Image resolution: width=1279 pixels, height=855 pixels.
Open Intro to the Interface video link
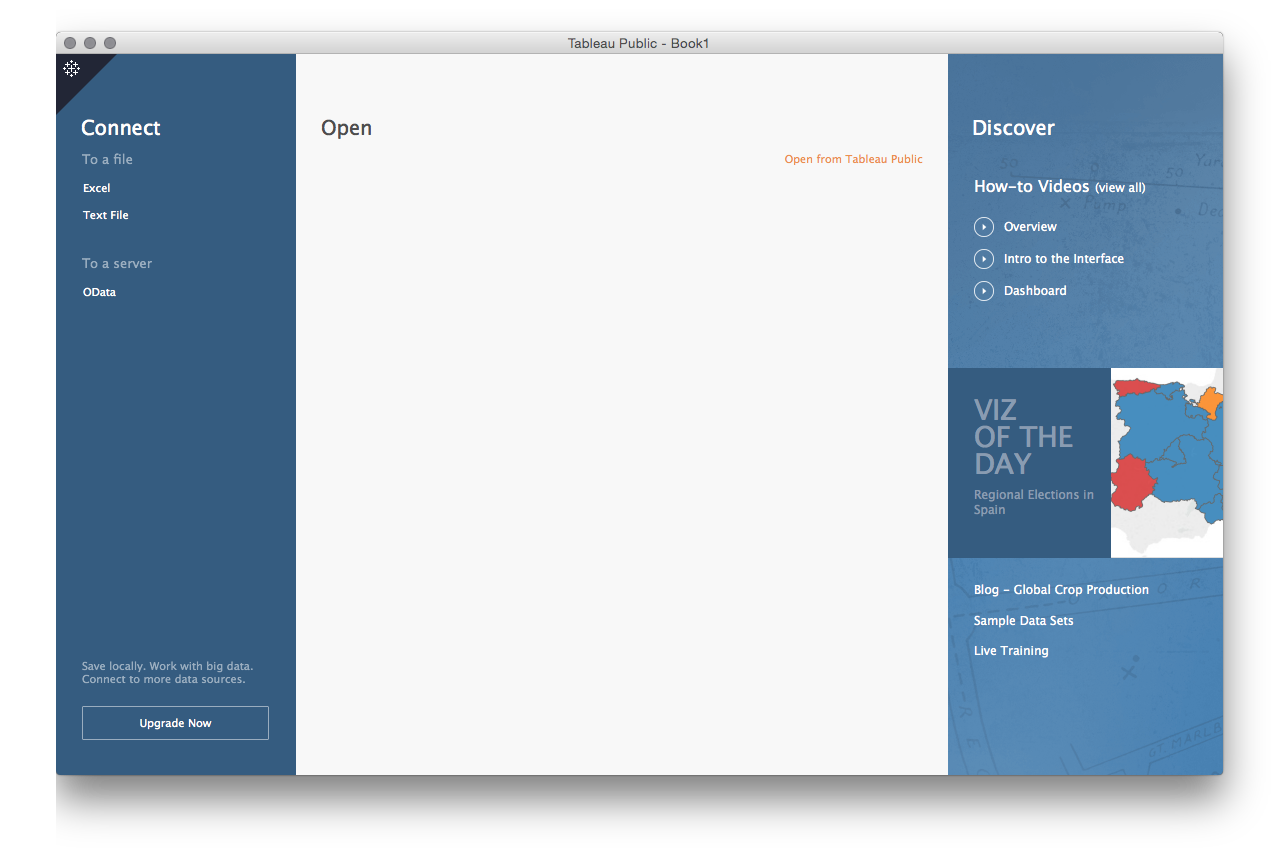[1064, 259]
